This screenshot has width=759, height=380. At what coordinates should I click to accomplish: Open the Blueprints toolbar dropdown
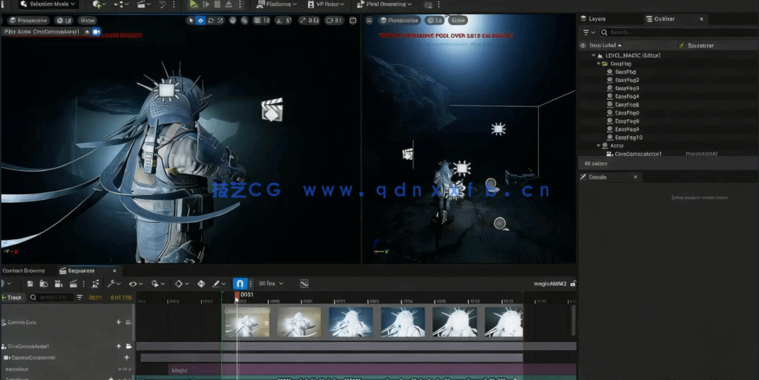(x=121, y=4)
